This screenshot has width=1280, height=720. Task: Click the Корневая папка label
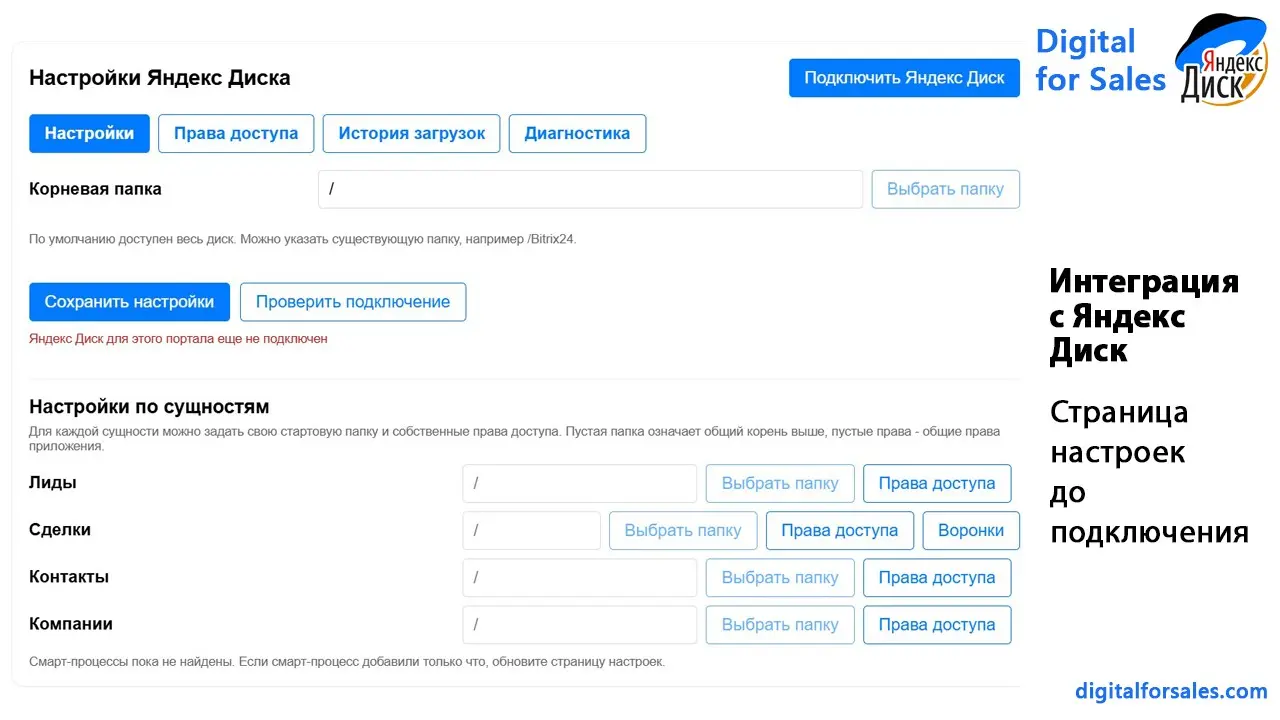click(95, 189)
